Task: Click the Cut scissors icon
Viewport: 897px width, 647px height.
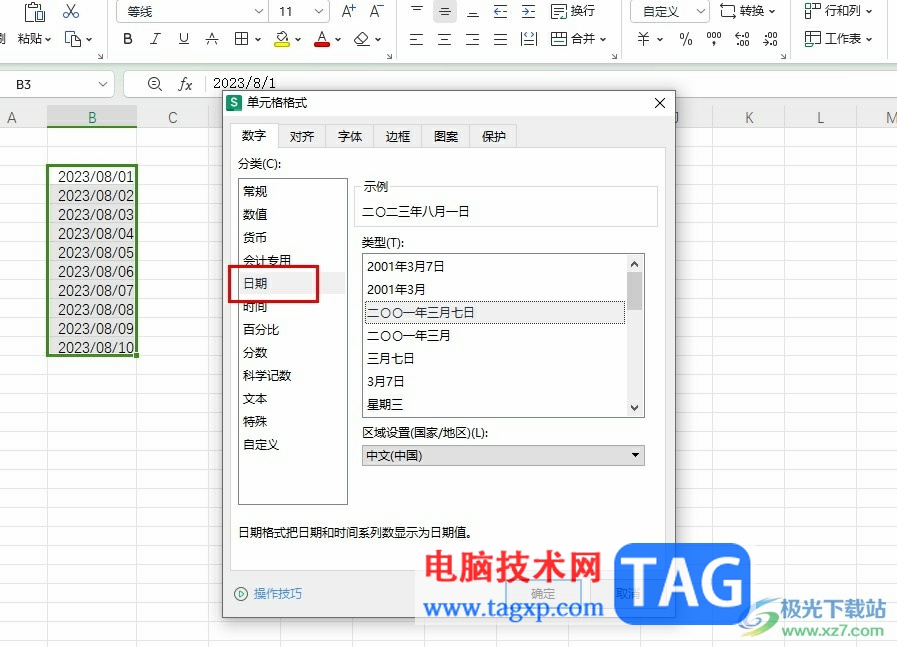Action: 71,11
